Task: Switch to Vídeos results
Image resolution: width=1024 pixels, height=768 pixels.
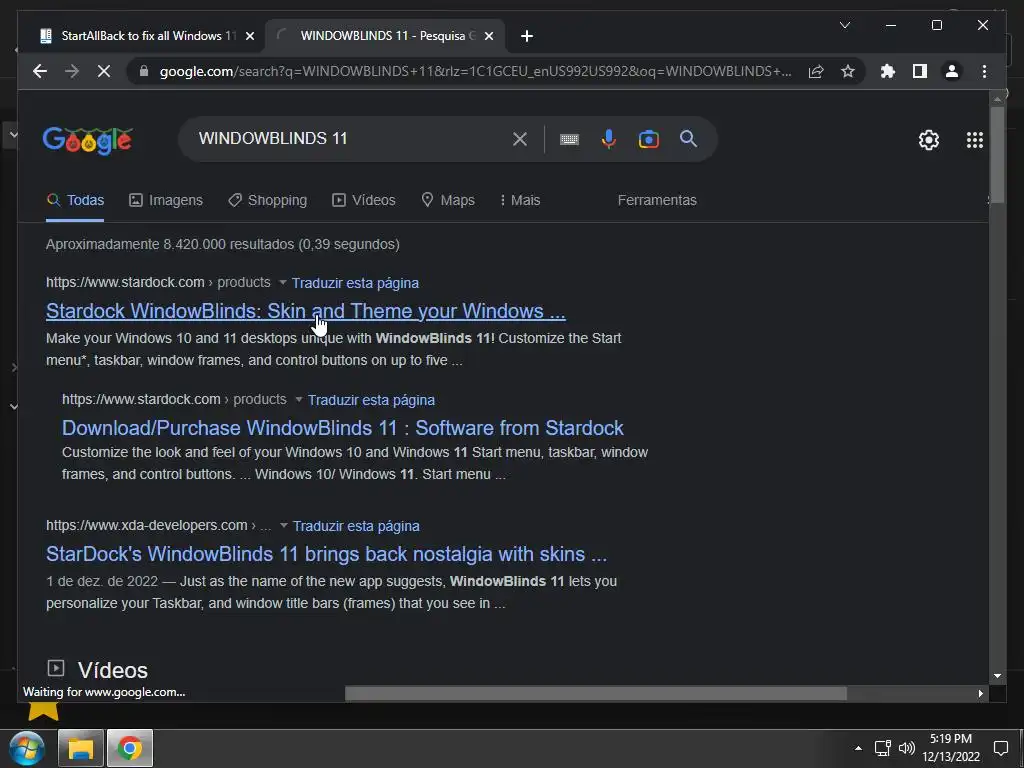Action: 364,200
